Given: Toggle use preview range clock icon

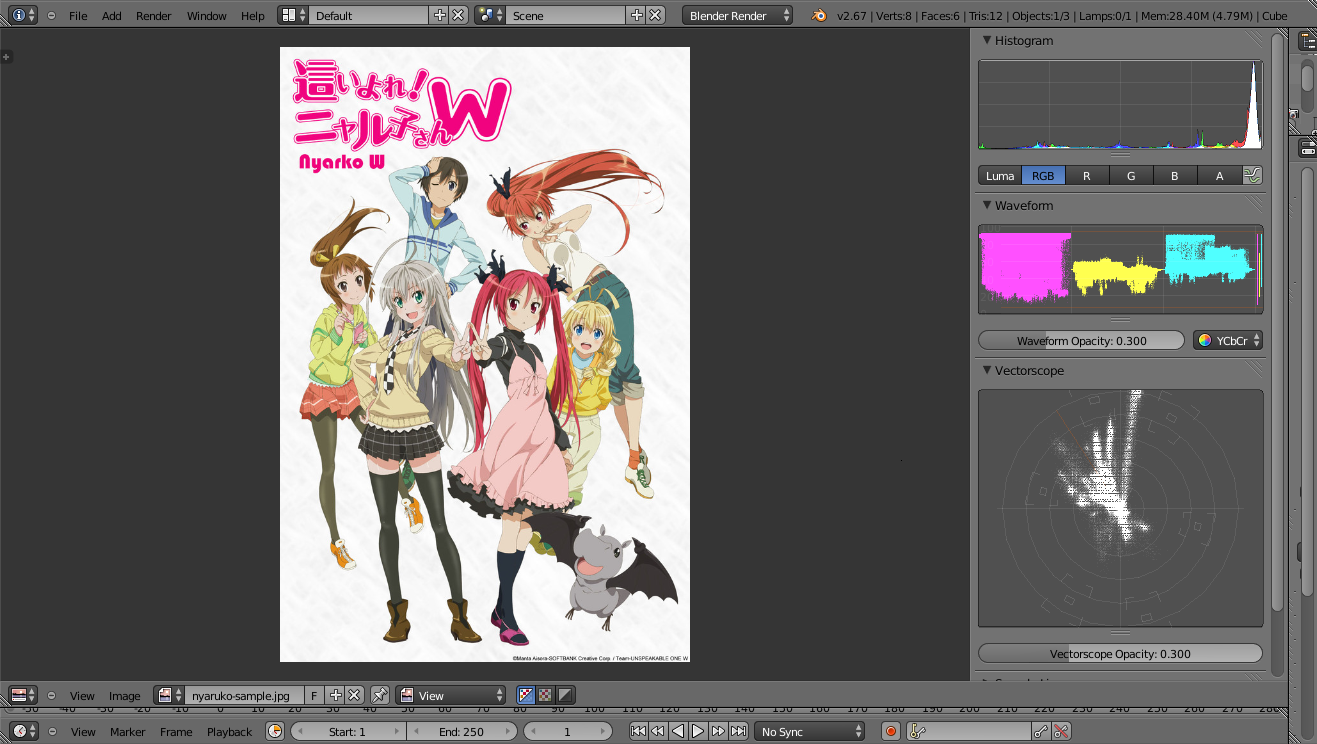Looking at the screenshot, I should click(x=275, y=731).
